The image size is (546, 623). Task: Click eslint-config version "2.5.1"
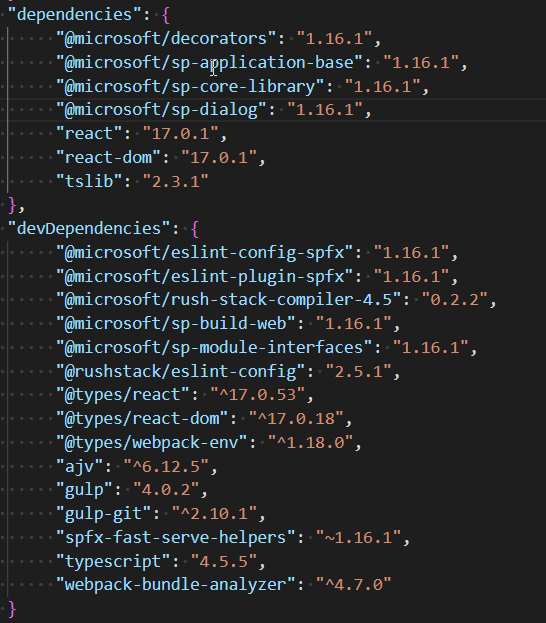point(358,371)
